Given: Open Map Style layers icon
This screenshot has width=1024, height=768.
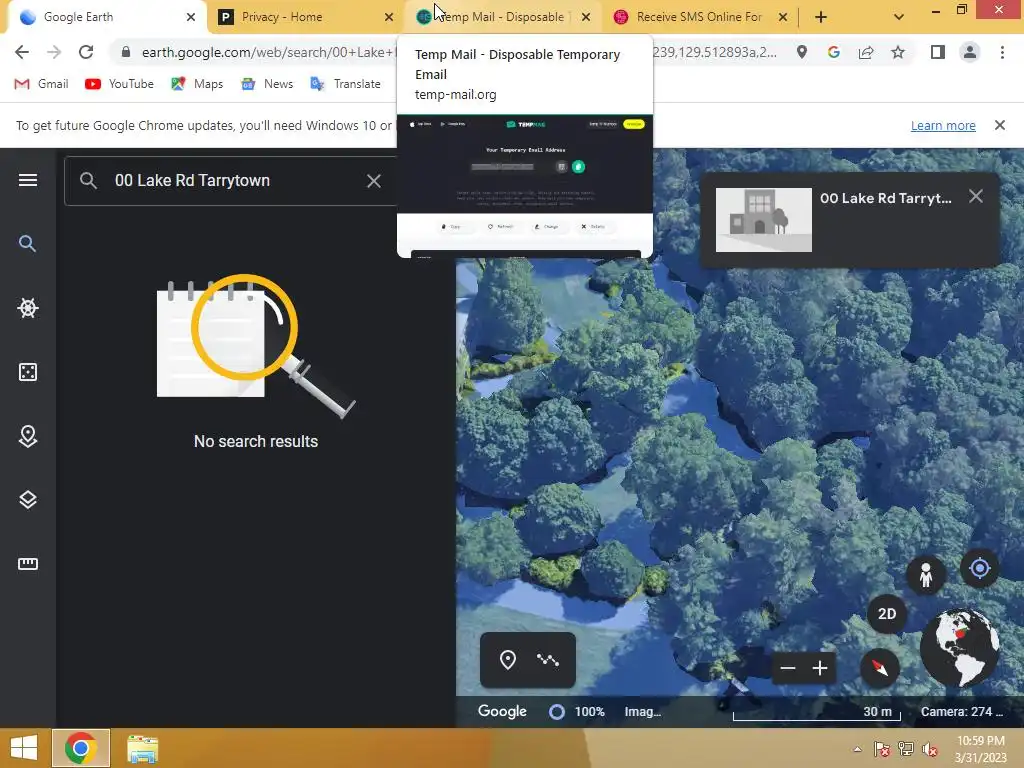Looking at the screenshot, I should (x=27, y=500).
